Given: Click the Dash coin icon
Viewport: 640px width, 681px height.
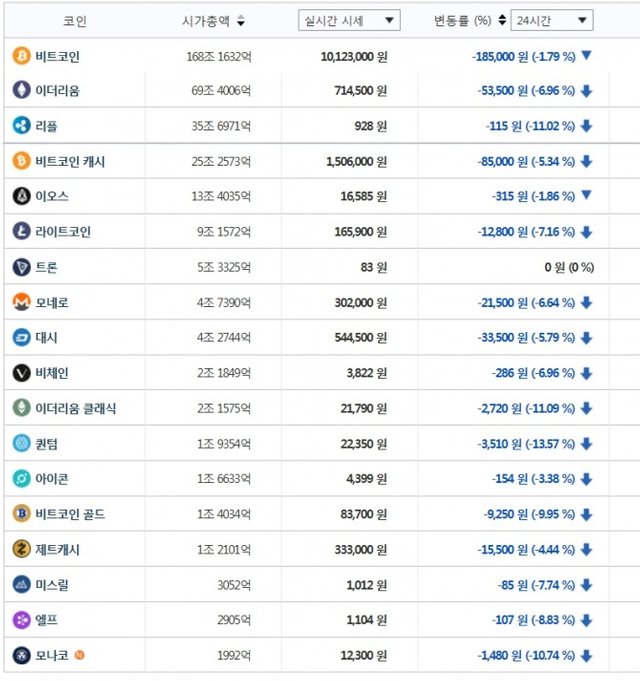Looking at the screenshot, I should pyautogui.click(x=21, y=337).
